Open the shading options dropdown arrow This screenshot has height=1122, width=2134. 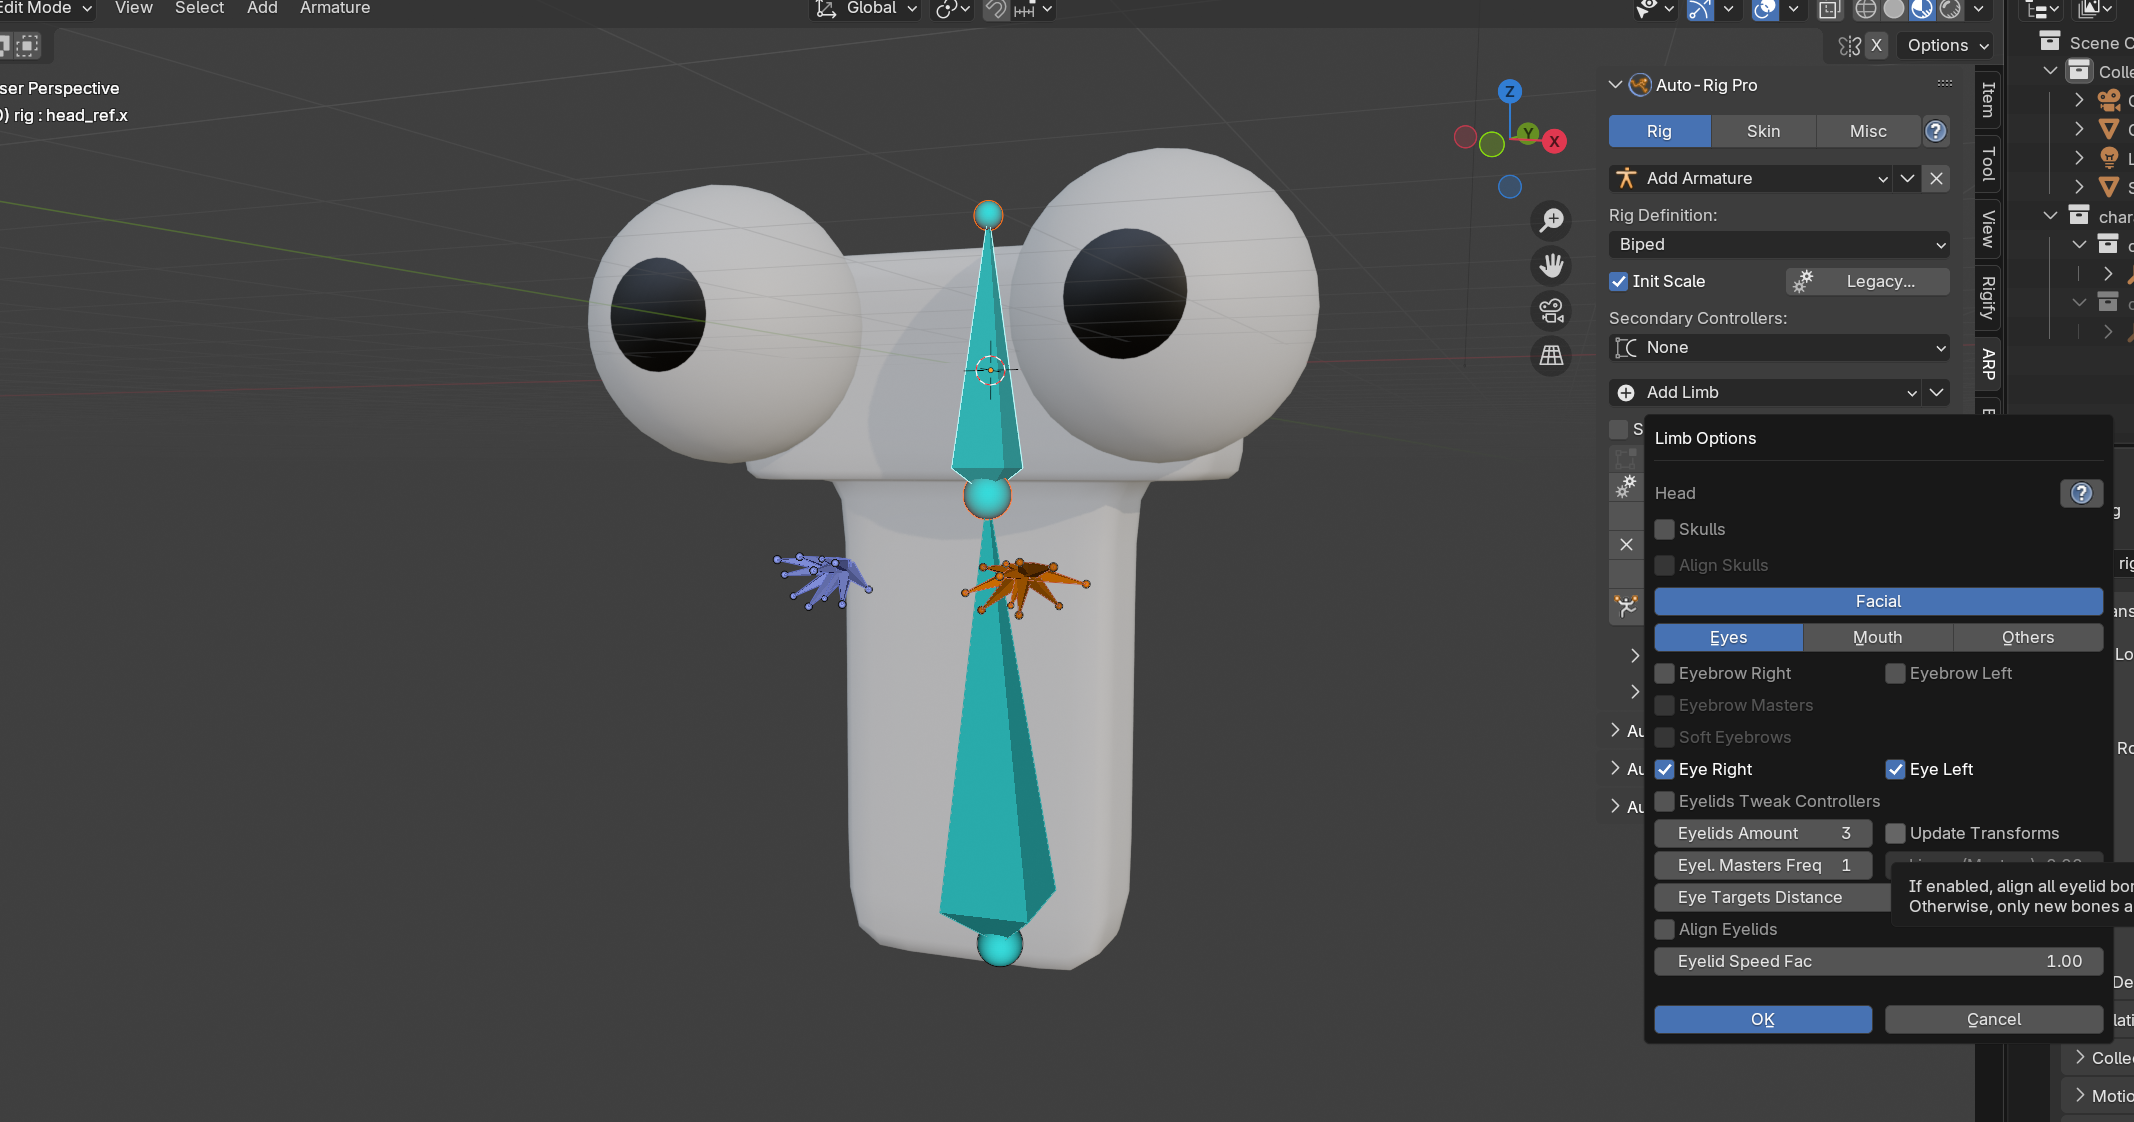tap(1977, 9)
